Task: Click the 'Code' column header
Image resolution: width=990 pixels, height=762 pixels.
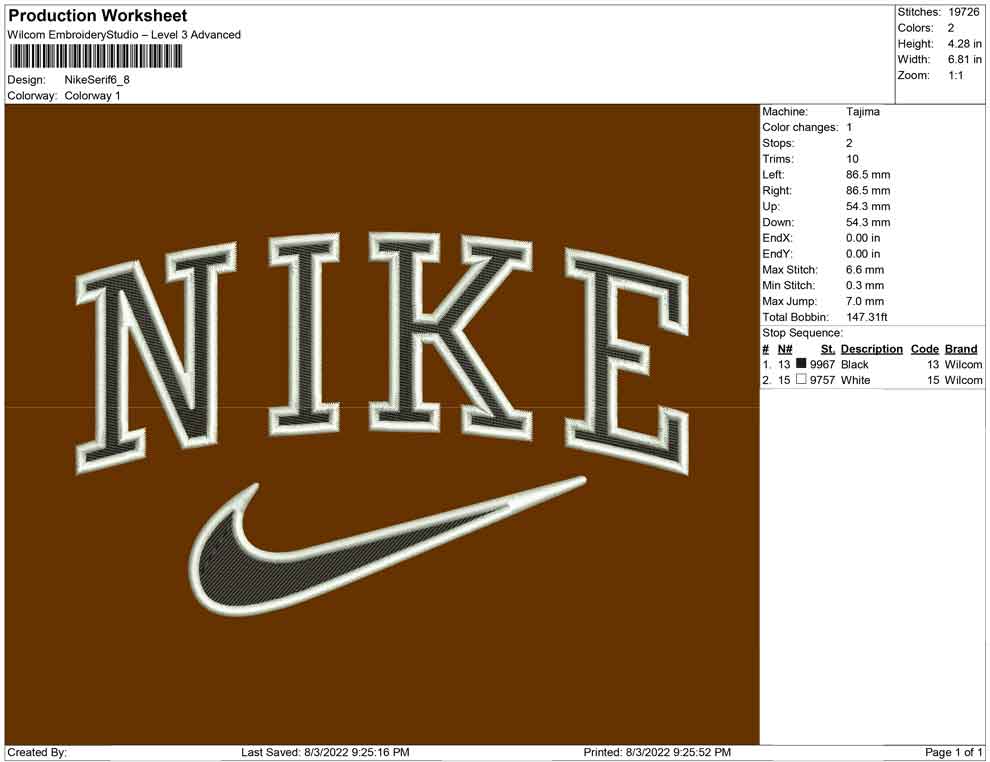Action: tap(924, 349)
